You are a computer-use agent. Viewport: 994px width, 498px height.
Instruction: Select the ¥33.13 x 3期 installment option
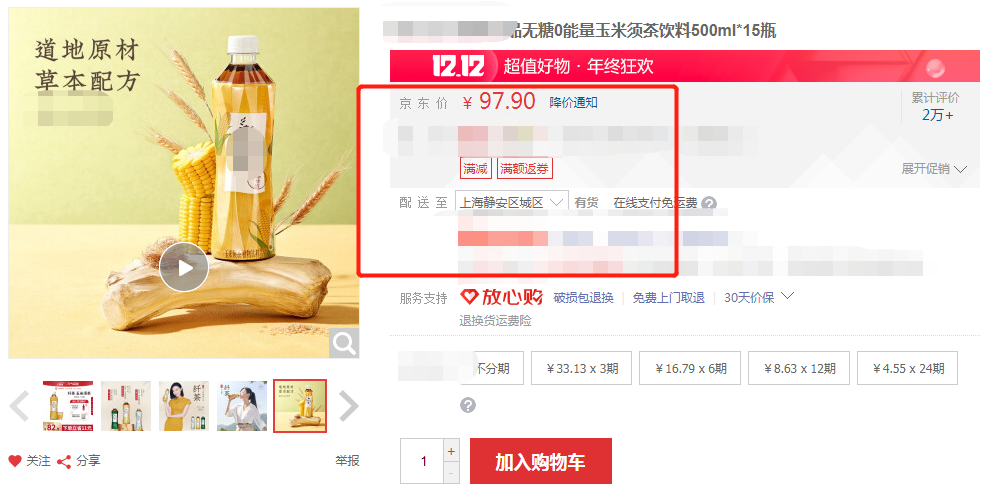[x=581, y=368]
